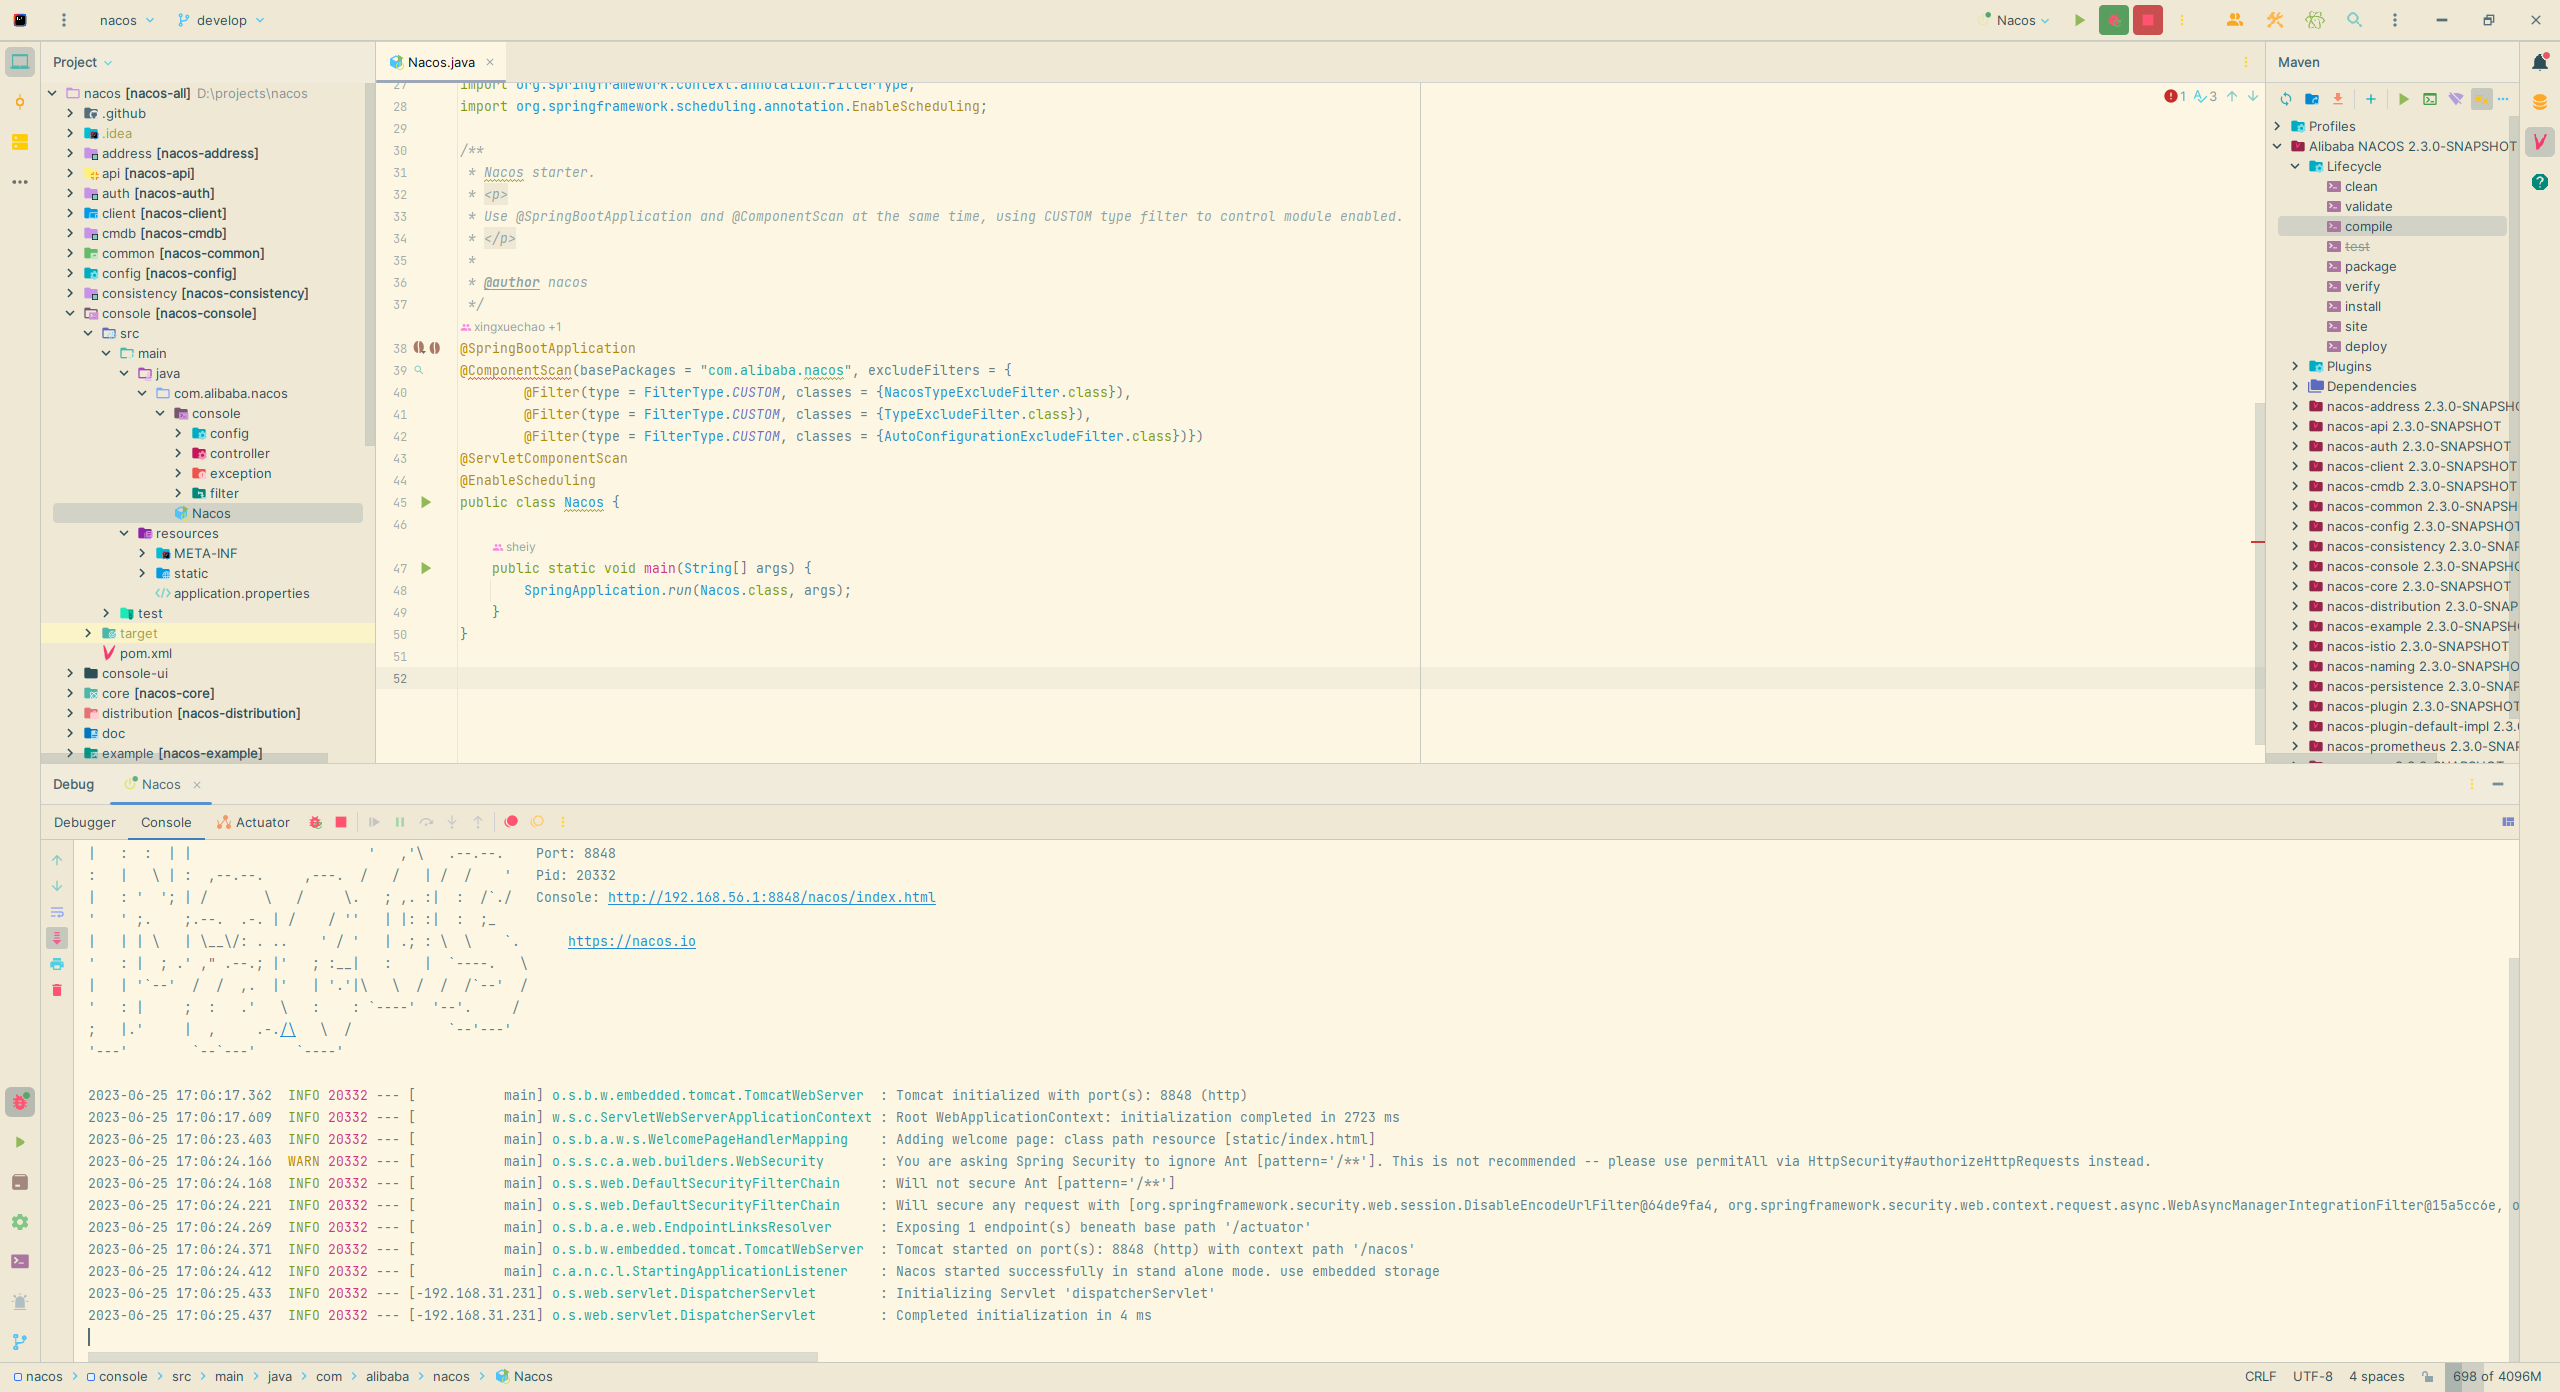Open Commit tool window sidebar icon
The height and width of the screenshot is (1392, 2560).
[20, 102]
